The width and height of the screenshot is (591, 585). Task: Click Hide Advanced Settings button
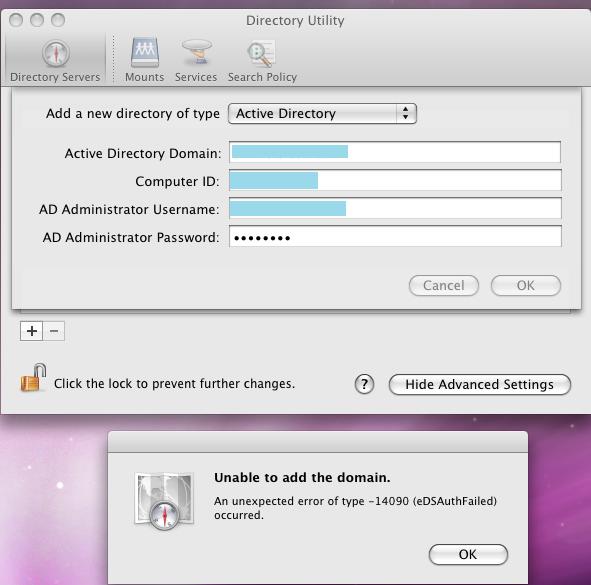pos(480,384)
